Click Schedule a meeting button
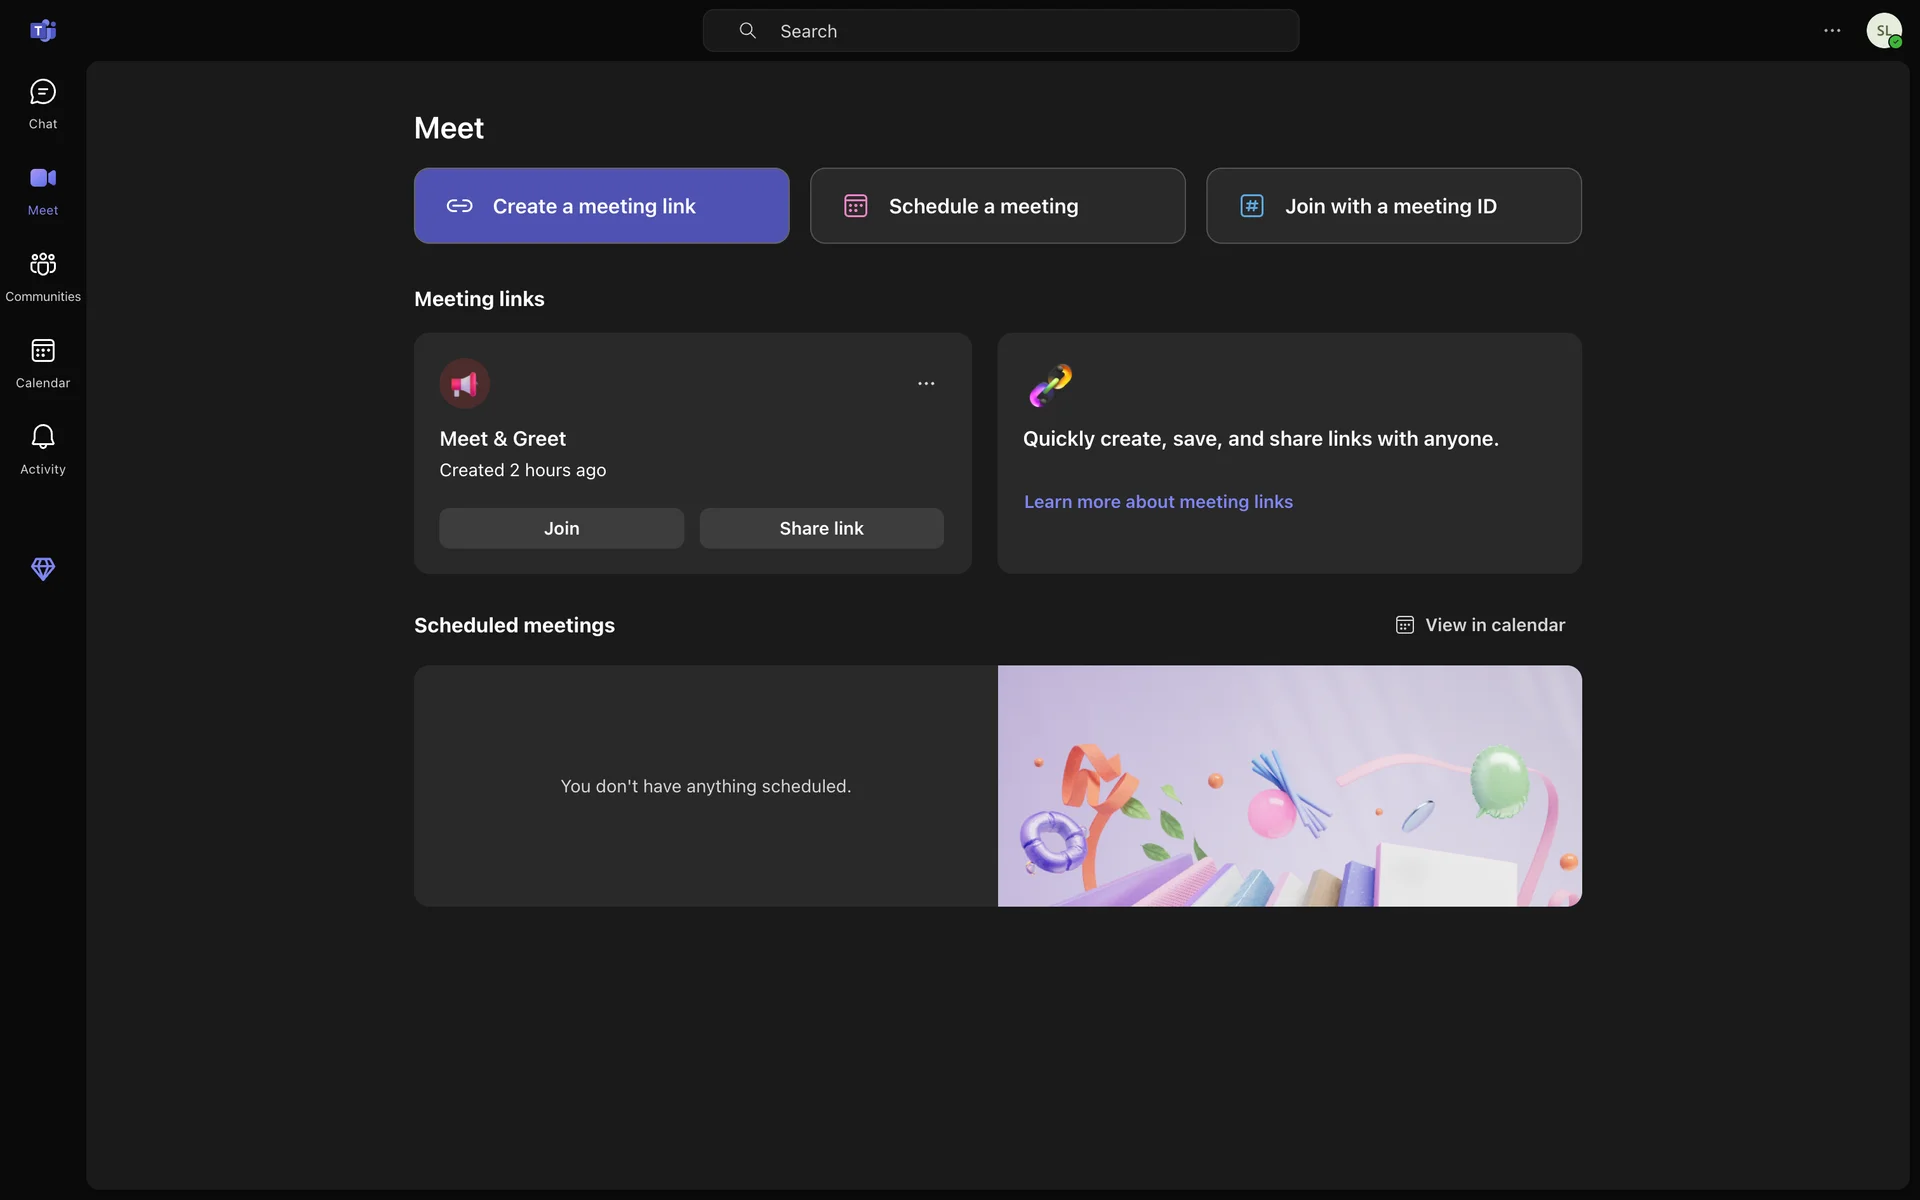The image size is (1920, 1200). click(x=997, y=206)
